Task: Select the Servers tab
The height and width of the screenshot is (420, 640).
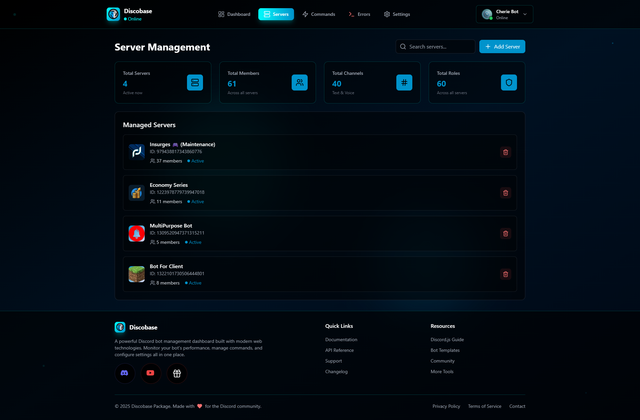Action: (x=276, y=14)
